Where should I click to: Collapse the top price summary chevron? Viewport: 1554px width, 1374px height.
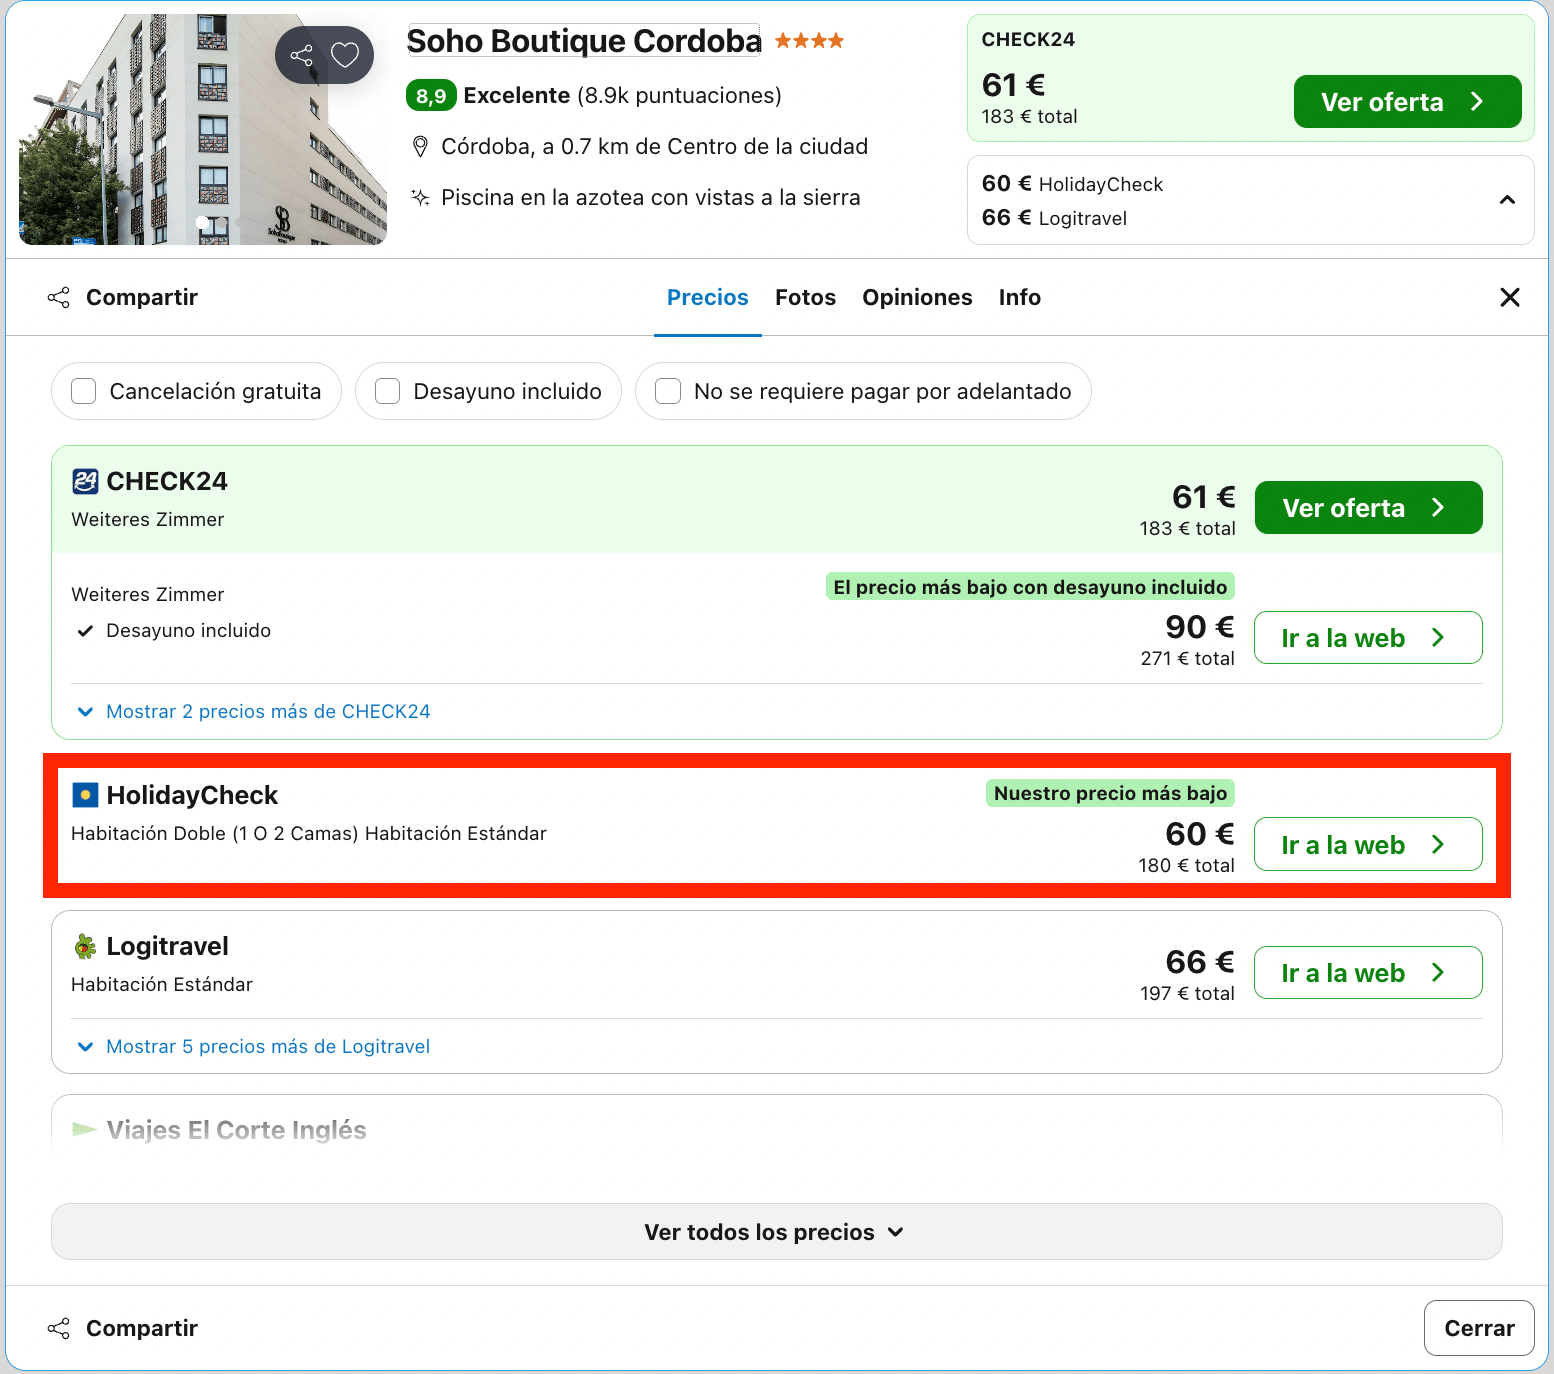(x=1507, y=200)
